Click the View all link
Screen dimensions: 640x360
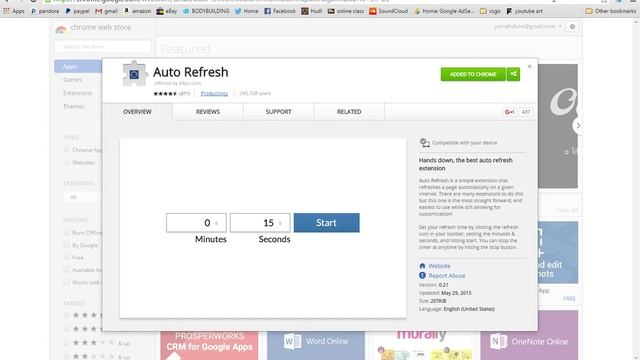[x=566, y=210]
